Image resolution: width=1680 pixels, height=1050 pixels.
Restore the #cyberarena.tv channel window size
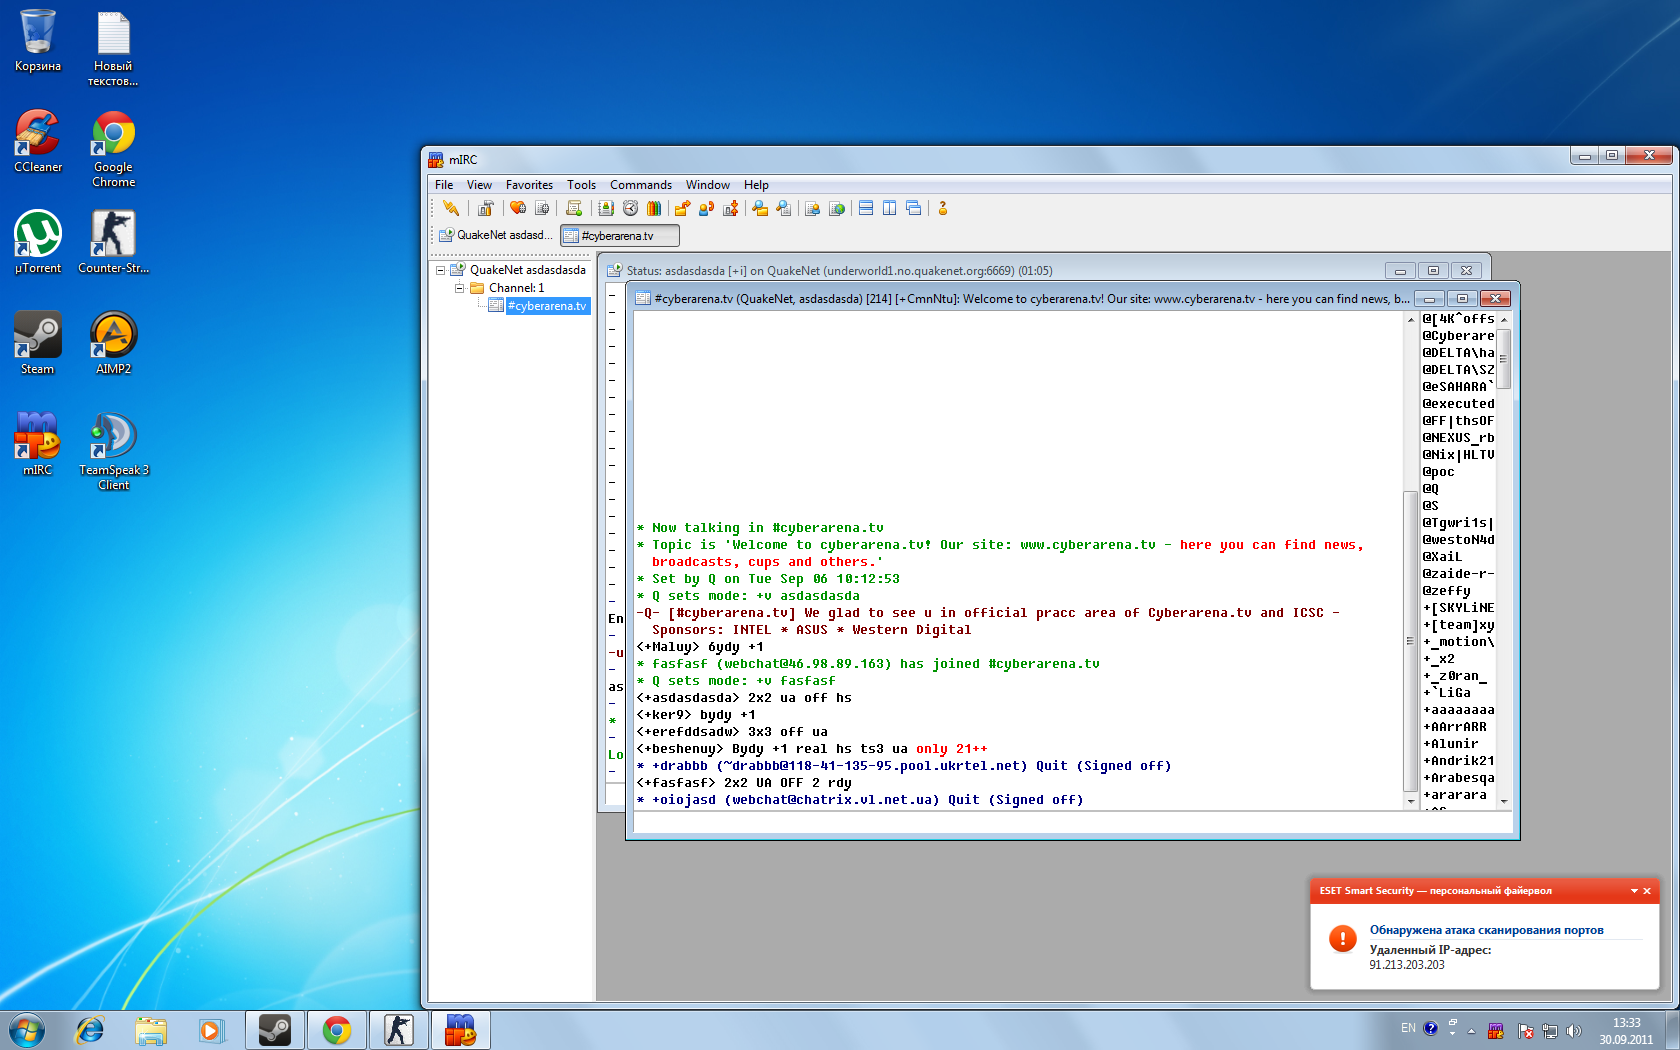coord(1462,299)
